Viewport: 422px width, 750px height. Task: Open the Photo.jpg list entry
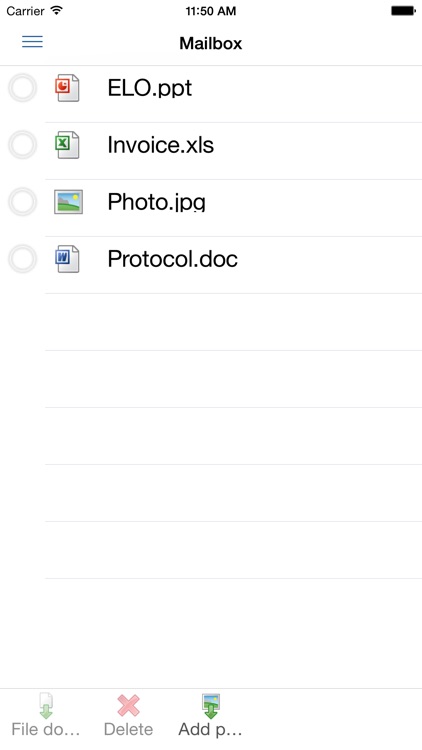(211, 208)
